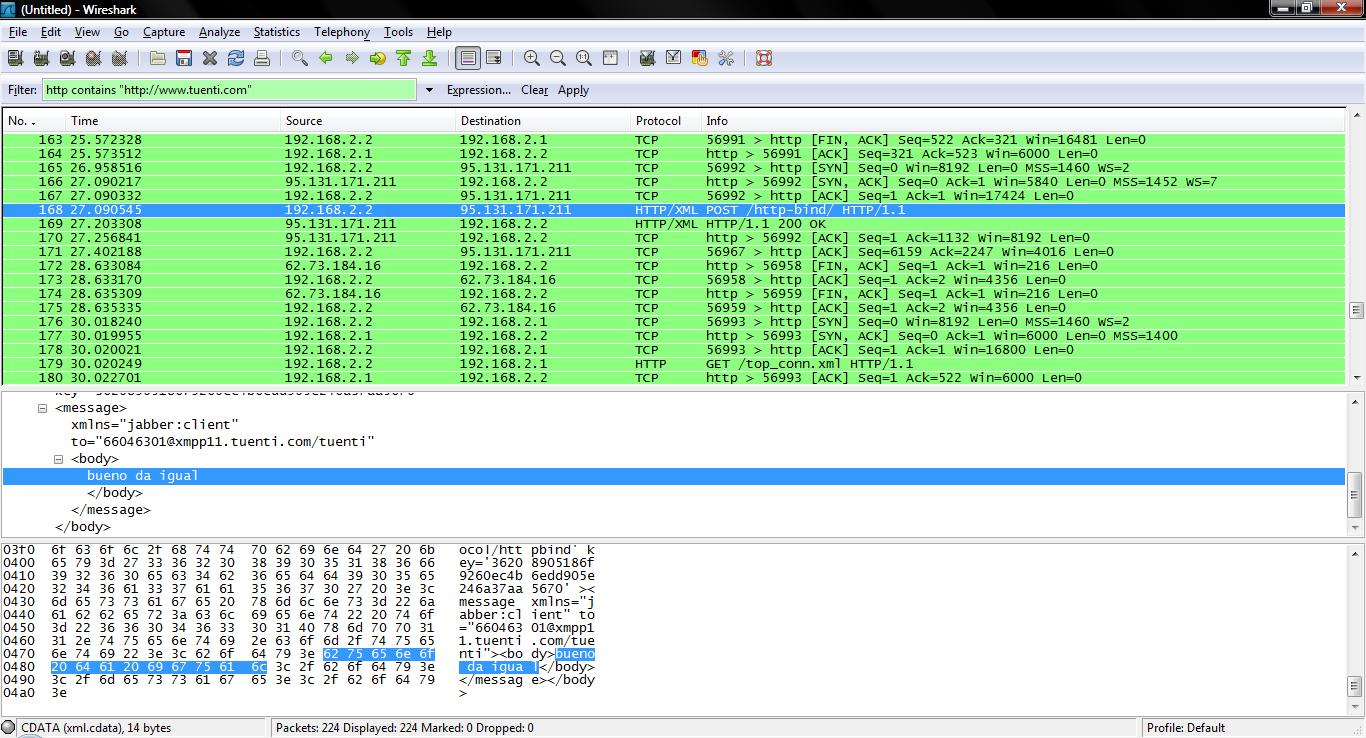Click the packet list vertical scrollbar

[x=1356, y=310]
